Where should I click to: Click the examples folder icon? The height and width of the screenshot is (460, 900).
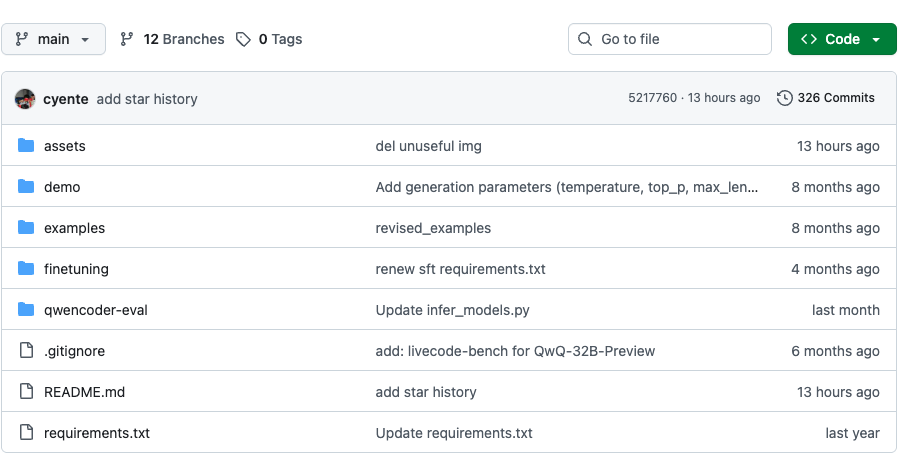coord(26,227)
